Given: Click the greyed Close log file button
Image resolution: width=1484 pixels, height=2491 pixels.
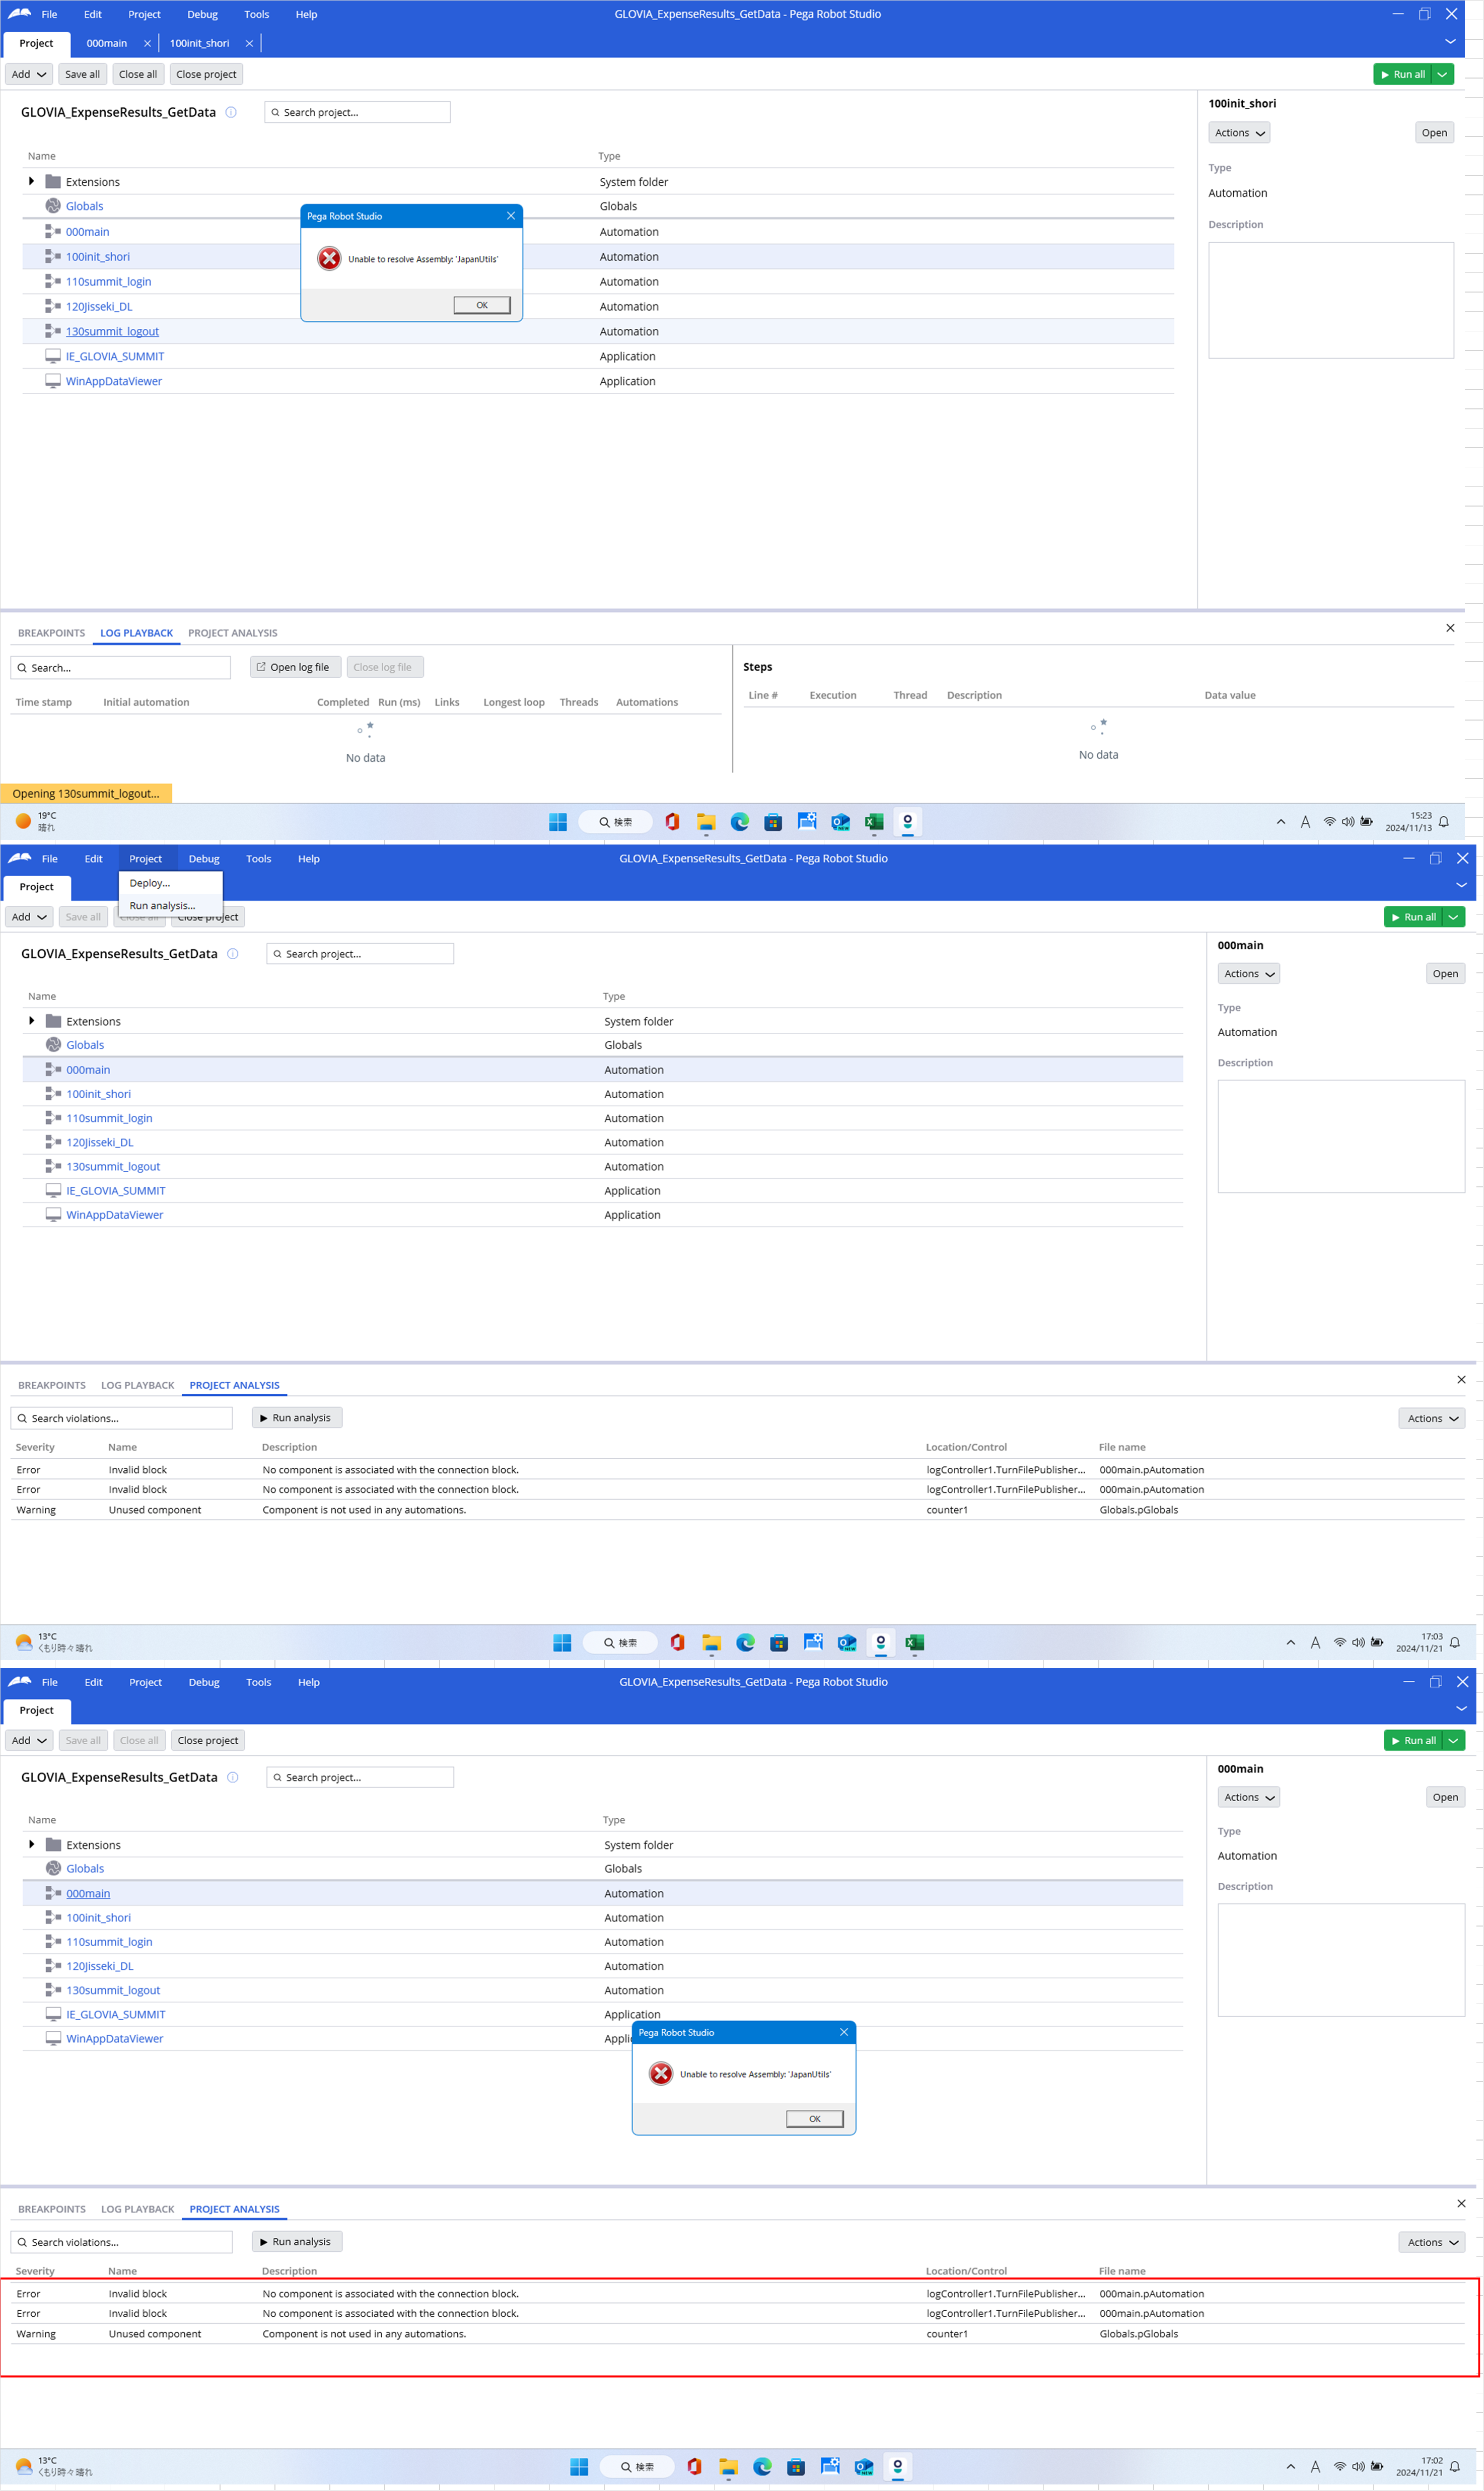Looking at the screenshot, I should 384,667.
